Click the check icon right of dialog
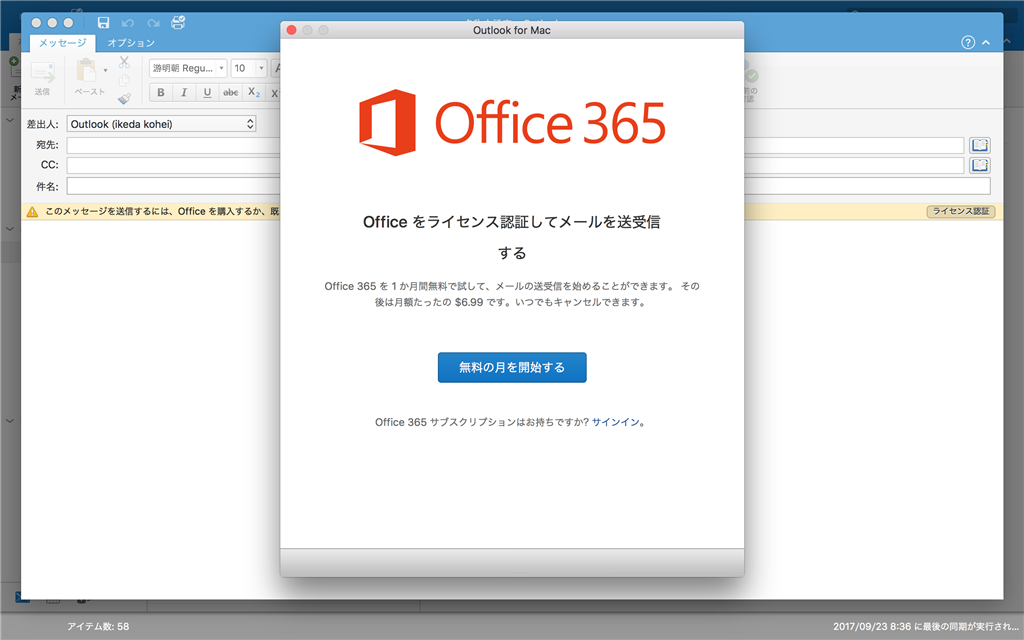Image resolution: width=1024 pixels, height=640 pixels. pos(752,76)
